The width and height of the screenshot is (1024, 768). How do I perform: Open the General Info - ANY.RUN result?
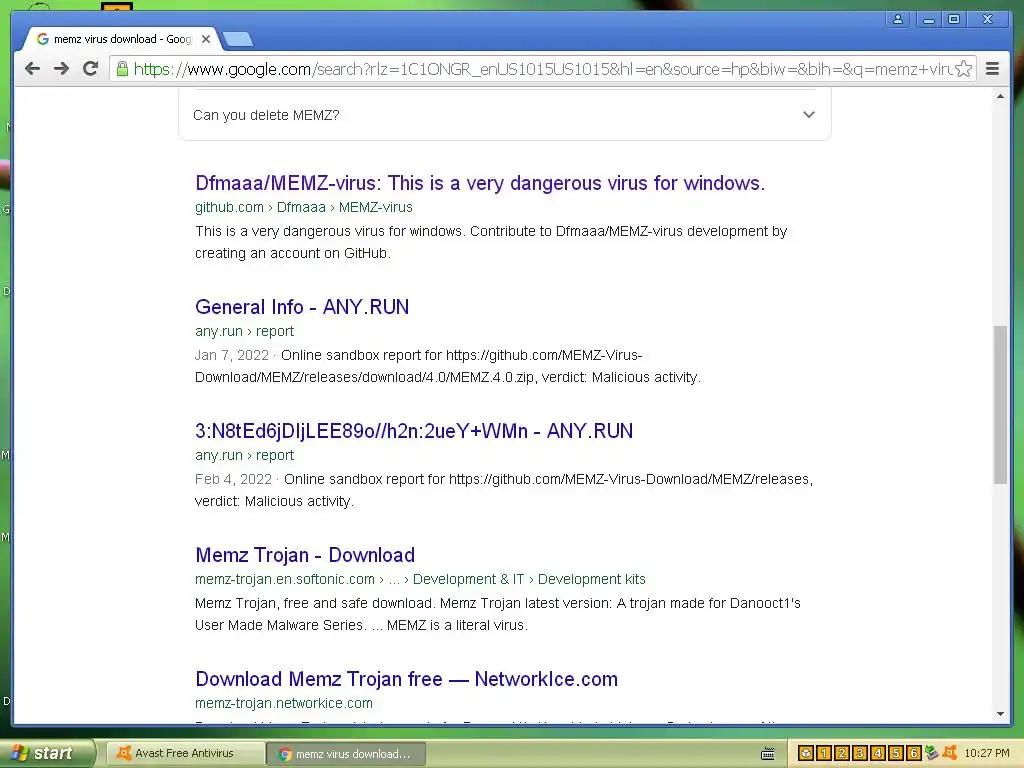pos(302,307)
